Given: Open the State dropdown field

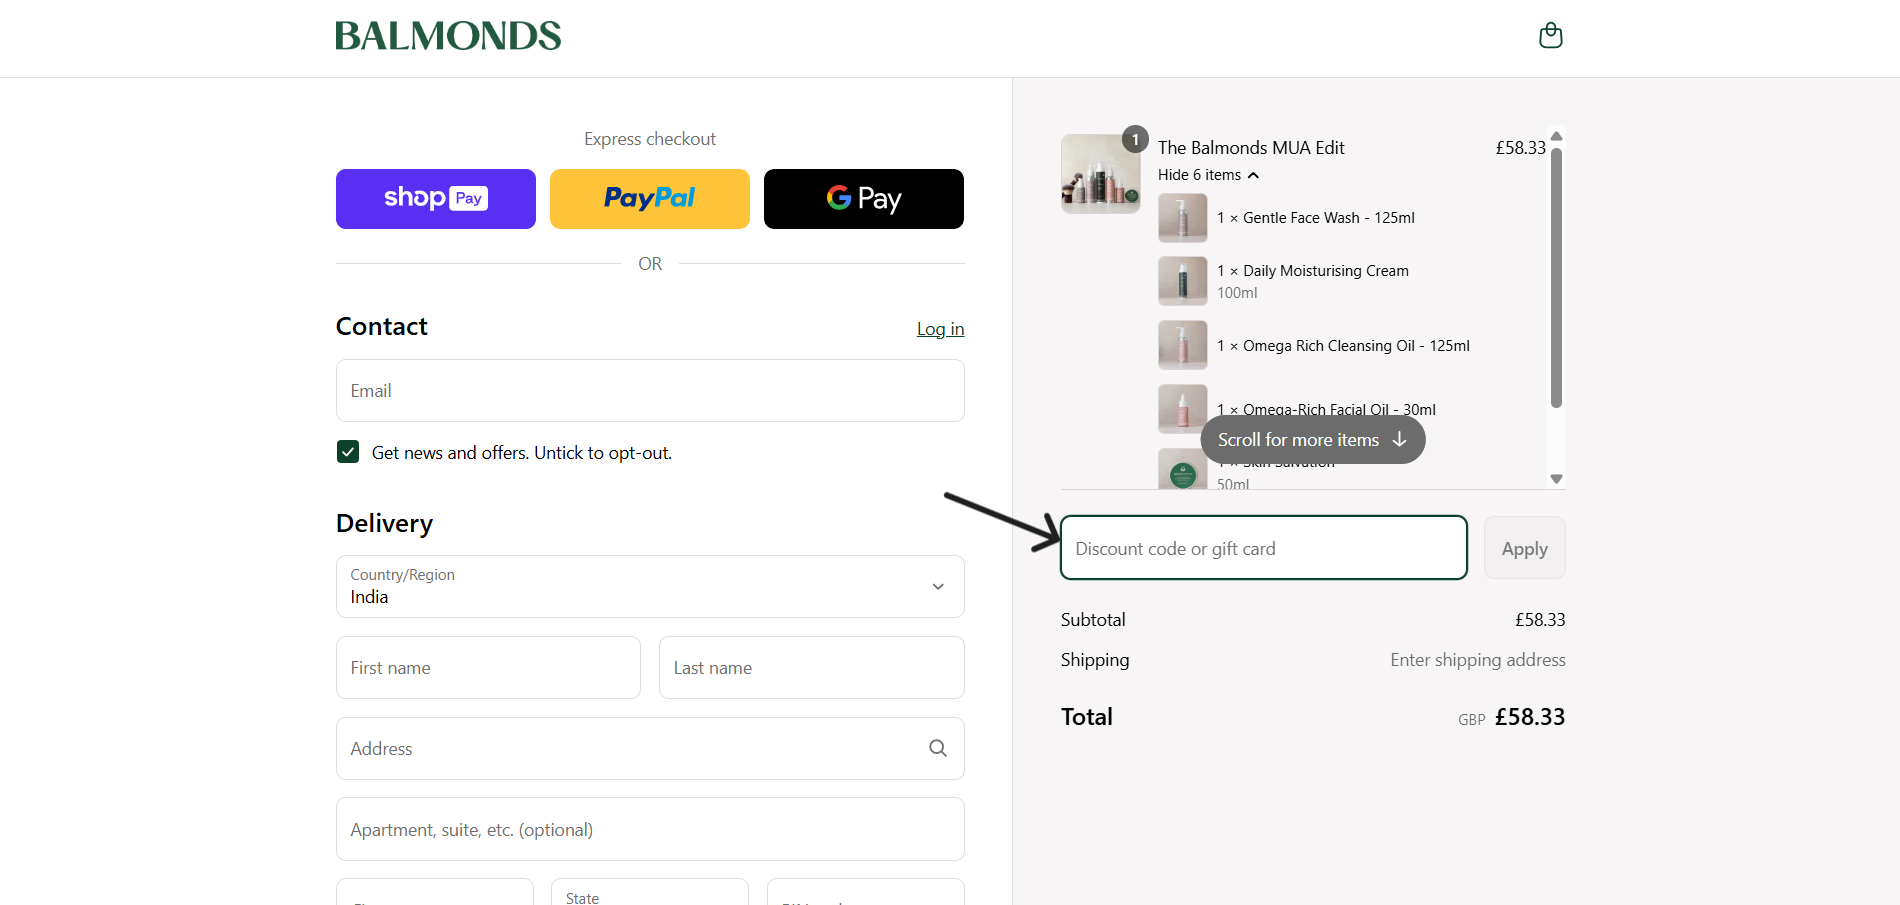Looking at the screenshot, I should click(649, 893).
